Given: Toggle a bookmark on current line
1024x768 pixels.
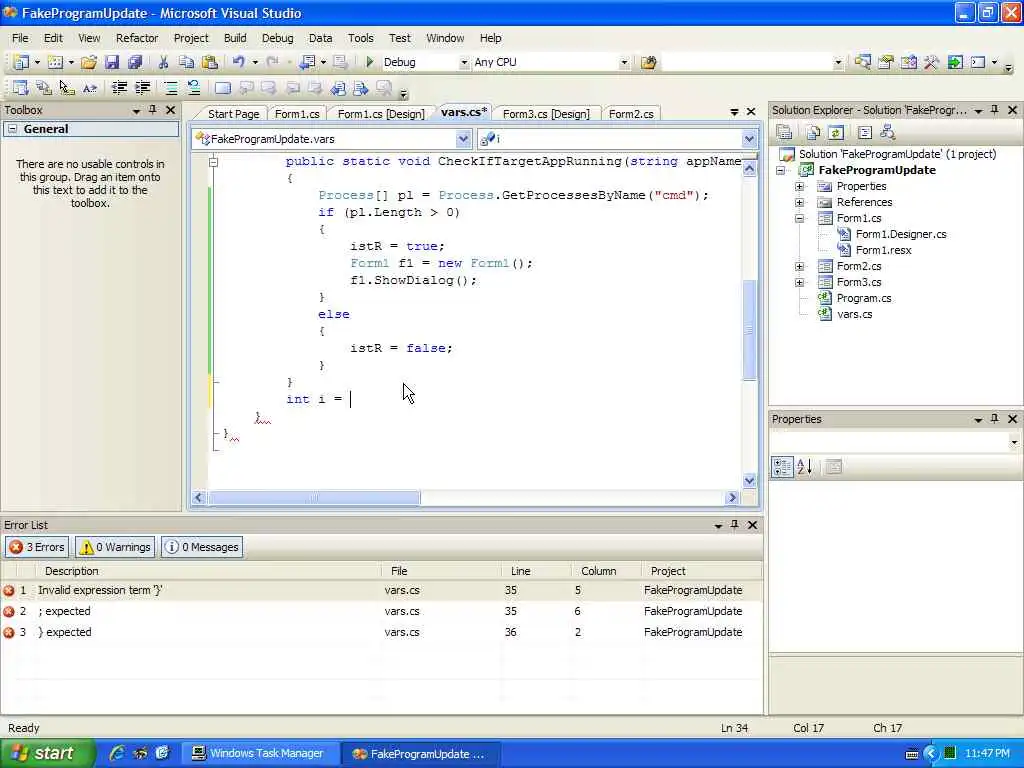Looking at the screenshot, I should 223,88.
